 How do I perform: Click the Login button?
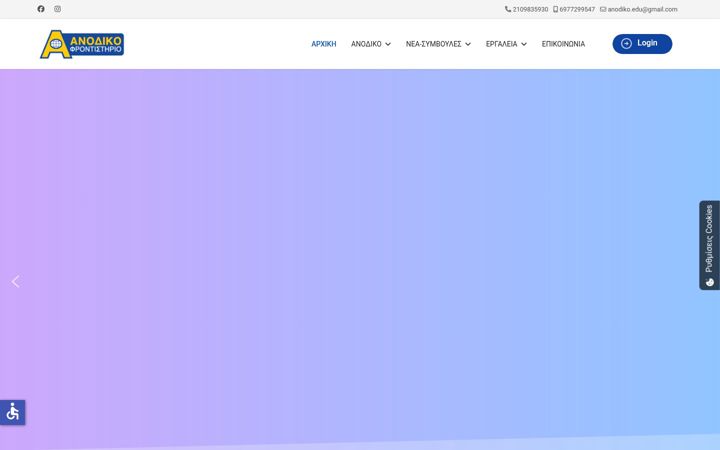tap(642, 44)
